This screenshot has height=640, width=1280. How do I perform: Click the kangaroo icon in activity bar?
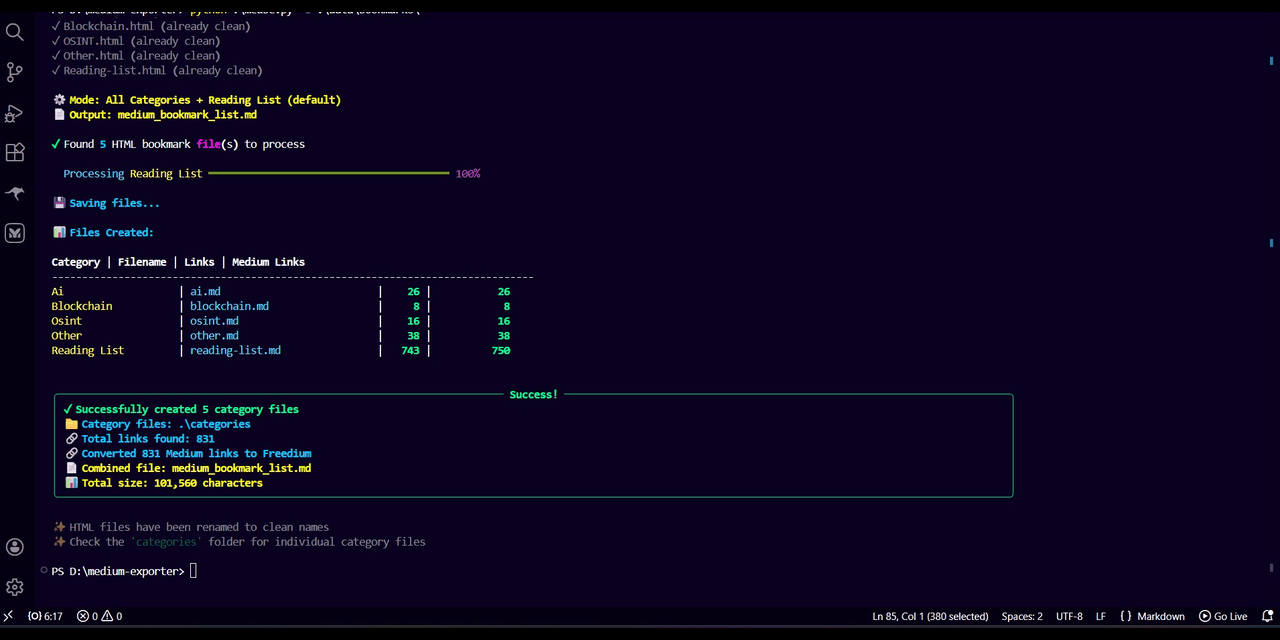(14, 193)
